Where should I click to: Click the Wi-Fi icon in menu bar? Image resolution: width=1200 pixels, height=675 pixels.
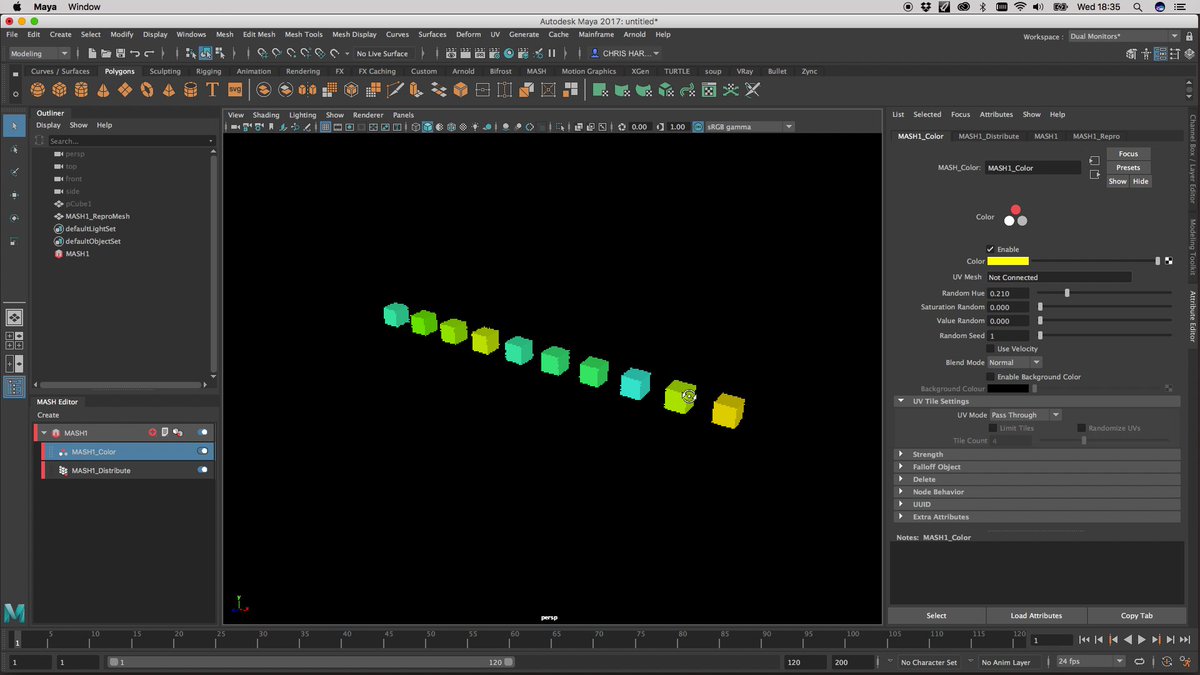tap(1019, 6)
